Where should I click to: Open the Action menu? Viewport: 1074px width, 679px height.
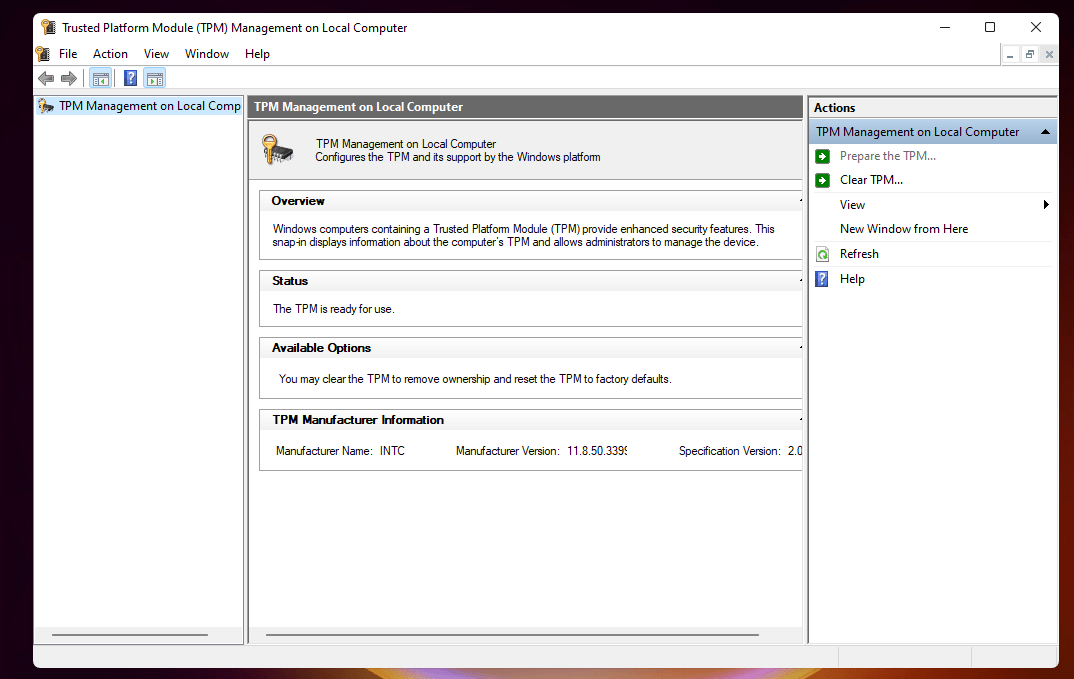110,53
